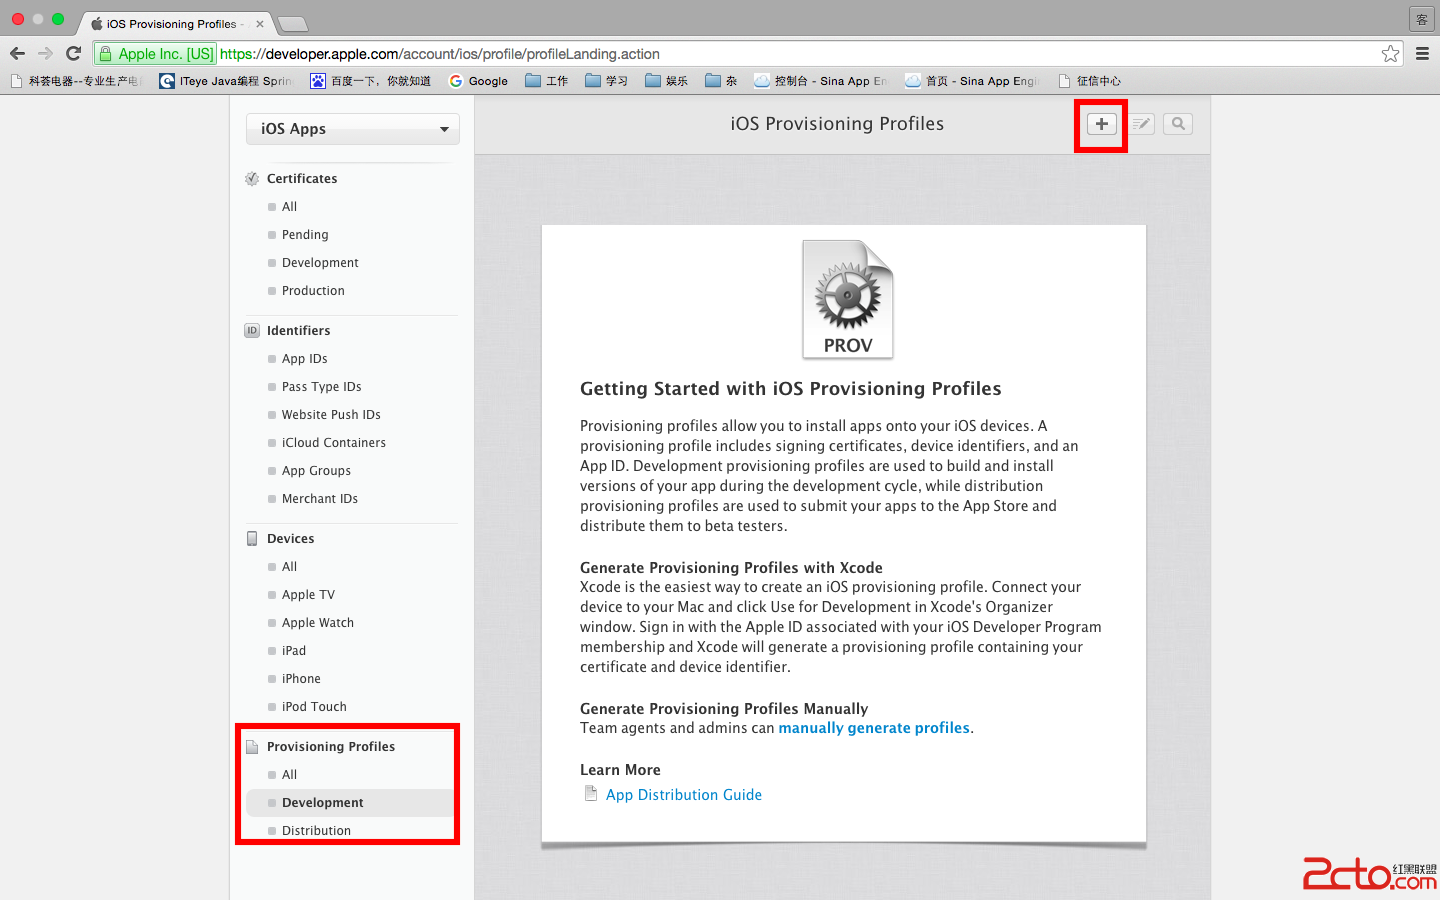This screenshot has width=1440, height=900.
Task: Open Website Push IDs
Action: coord(331,415)
